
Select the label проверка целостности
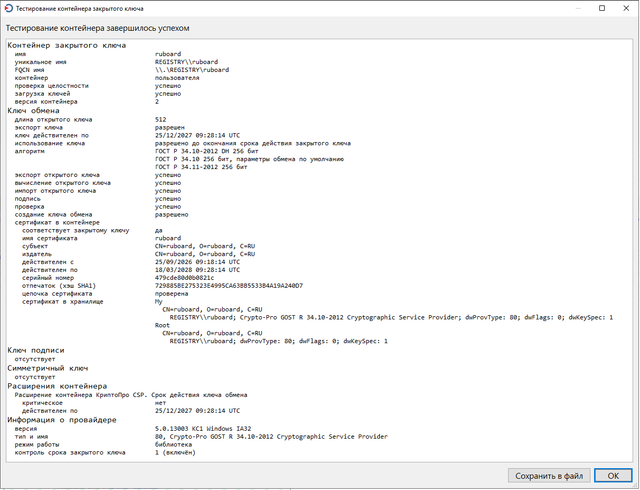pos(51,86)
